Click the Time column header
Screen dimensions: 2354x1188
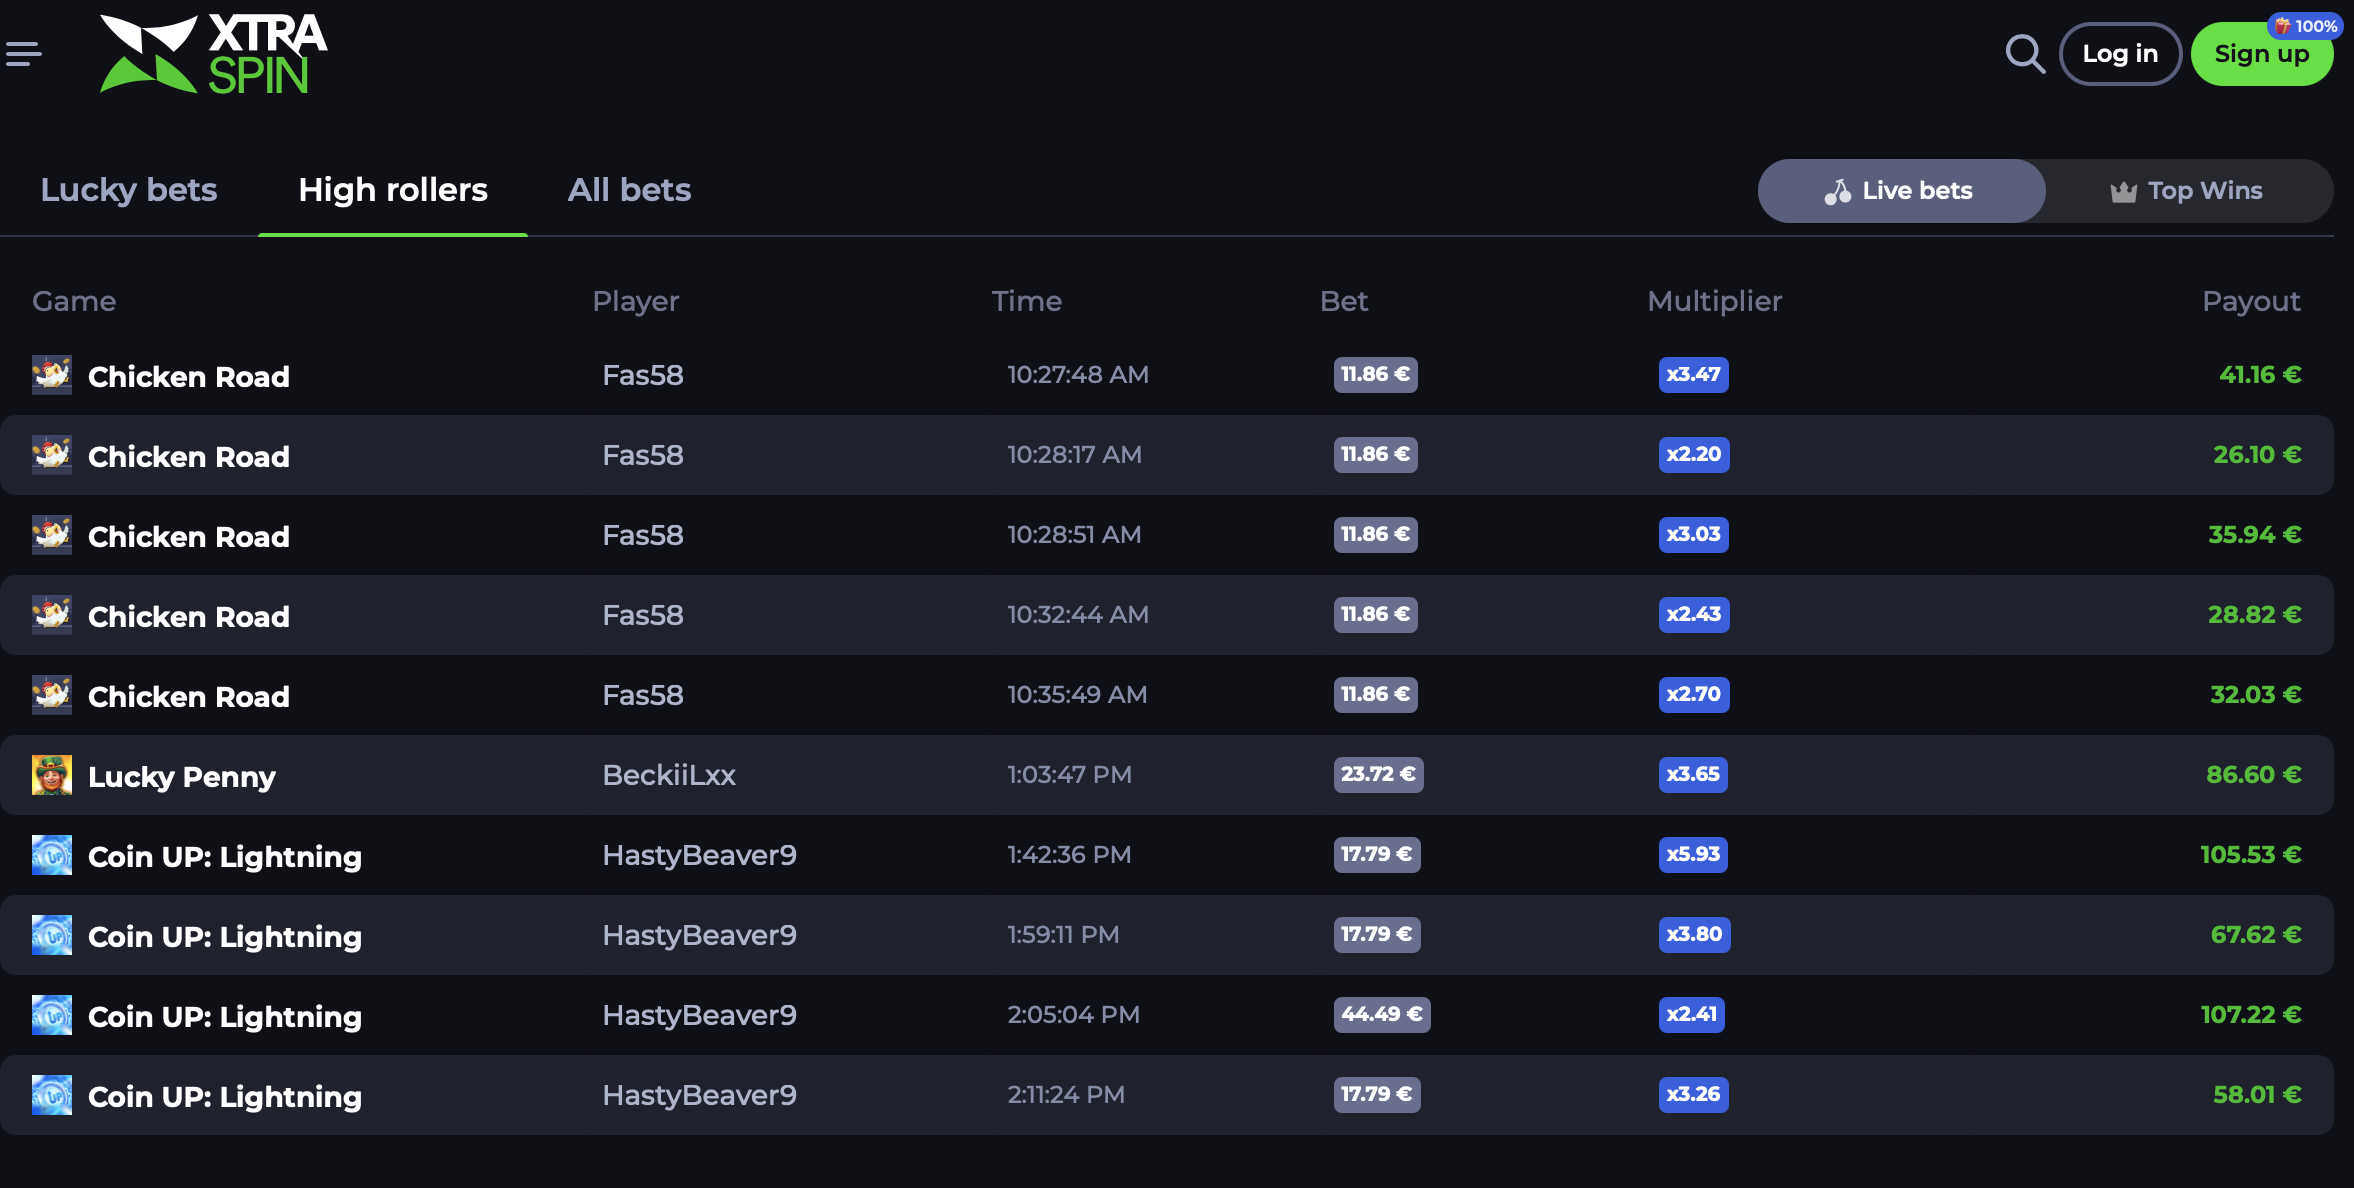(1027, 301)
